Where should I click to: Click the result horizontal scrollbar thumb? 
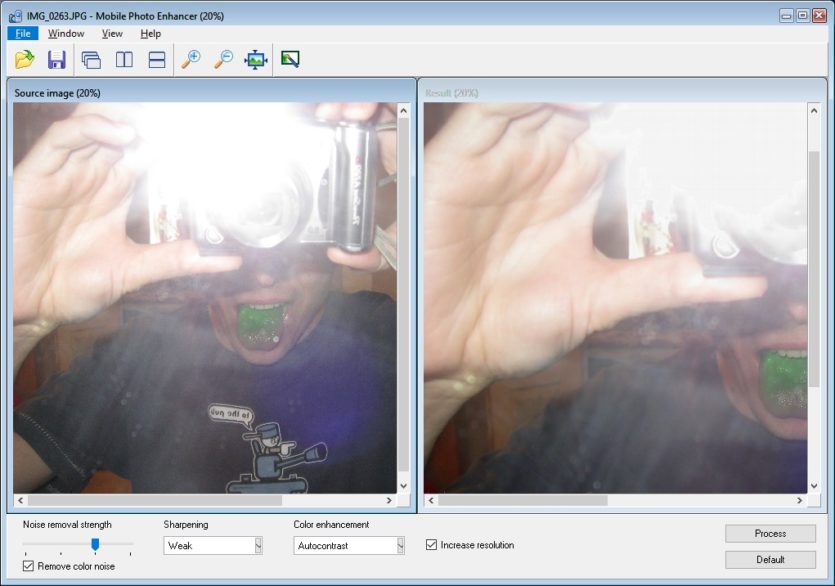coord(523,500)
